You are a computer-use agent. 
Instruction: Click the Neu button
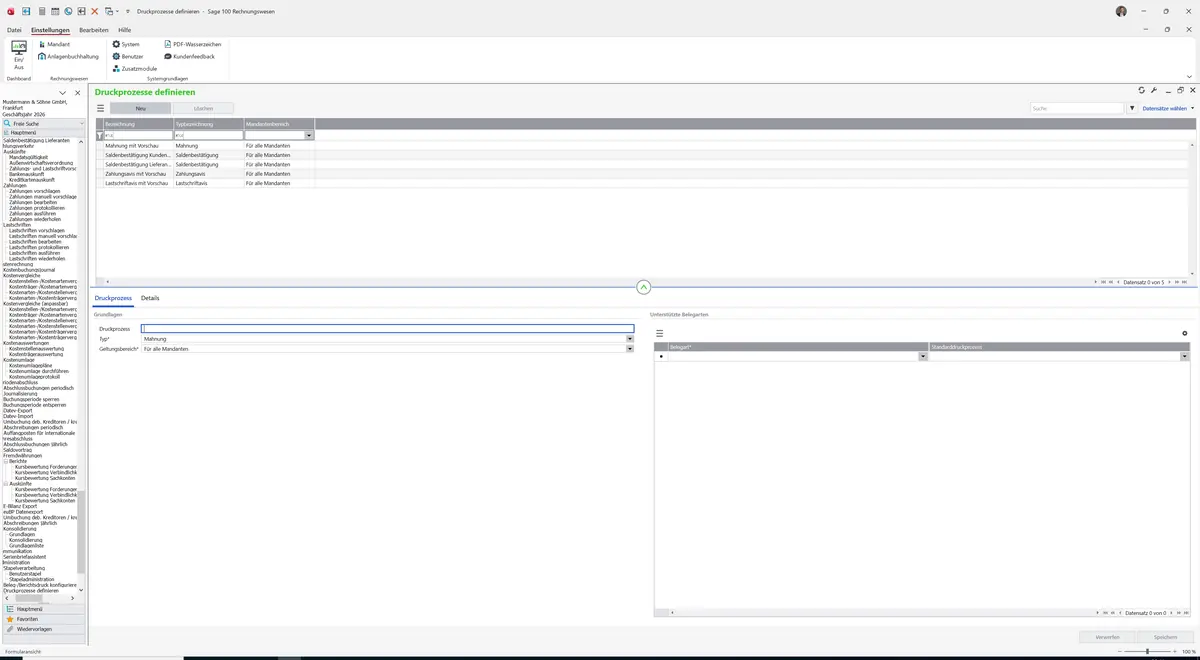click(140, 108)
